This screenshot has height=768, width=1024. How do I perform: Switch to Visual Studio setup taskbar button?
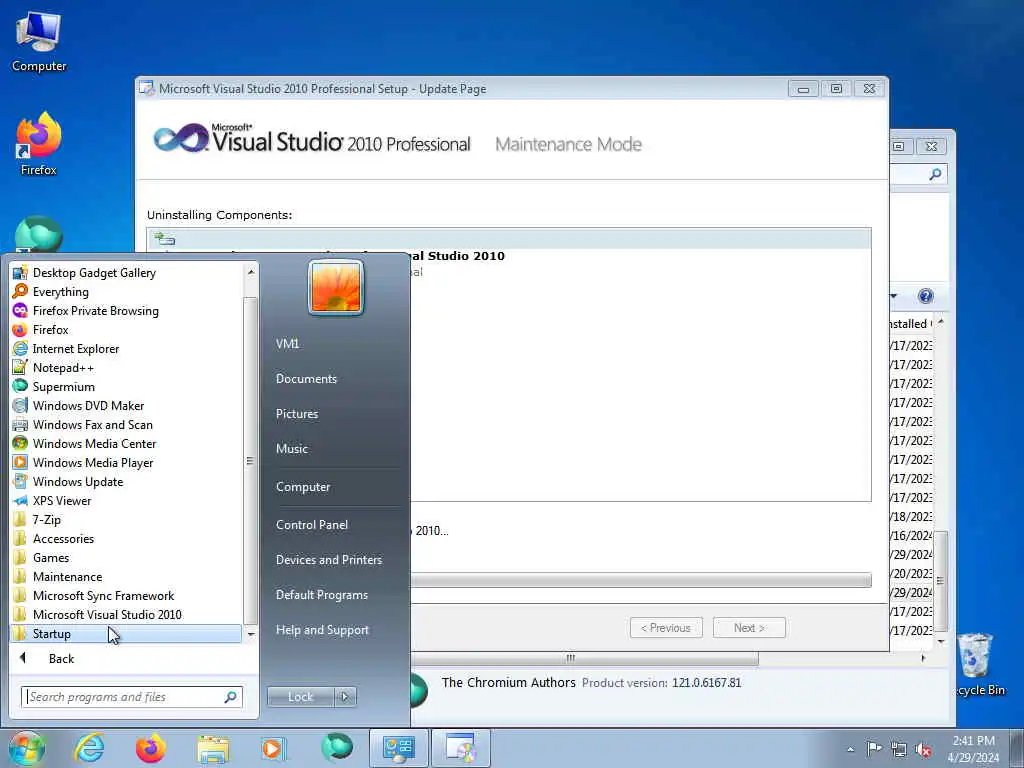pyautogui.click(x=460, y=748)
